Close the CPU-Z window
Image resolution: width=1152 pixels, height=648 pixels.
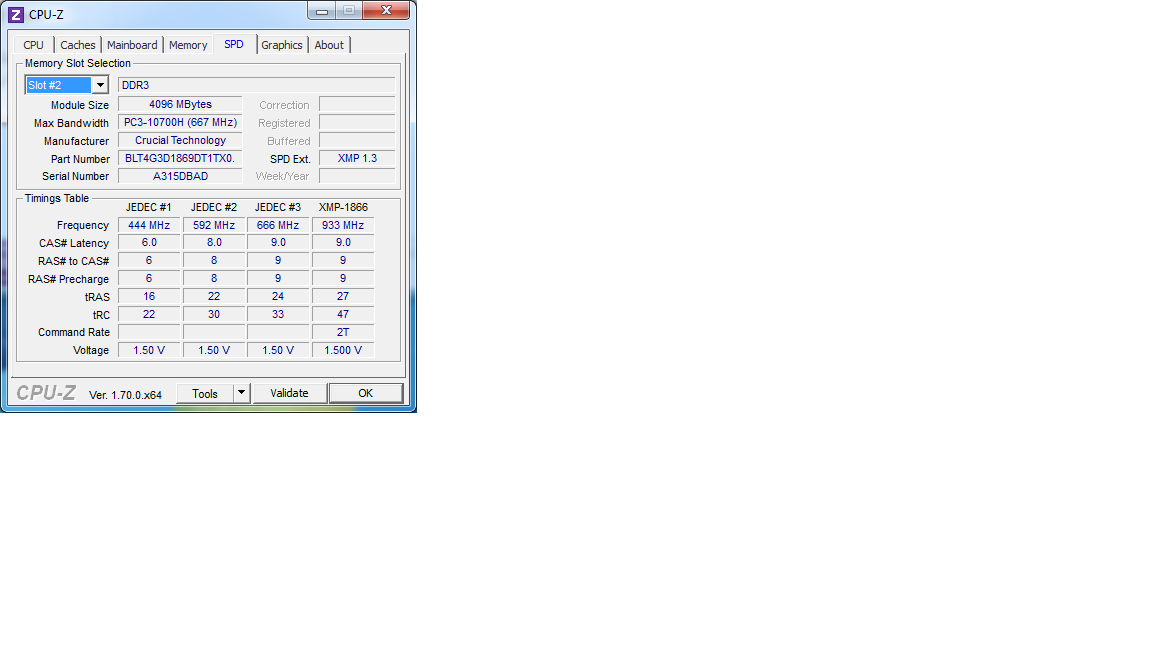(386, 10)
